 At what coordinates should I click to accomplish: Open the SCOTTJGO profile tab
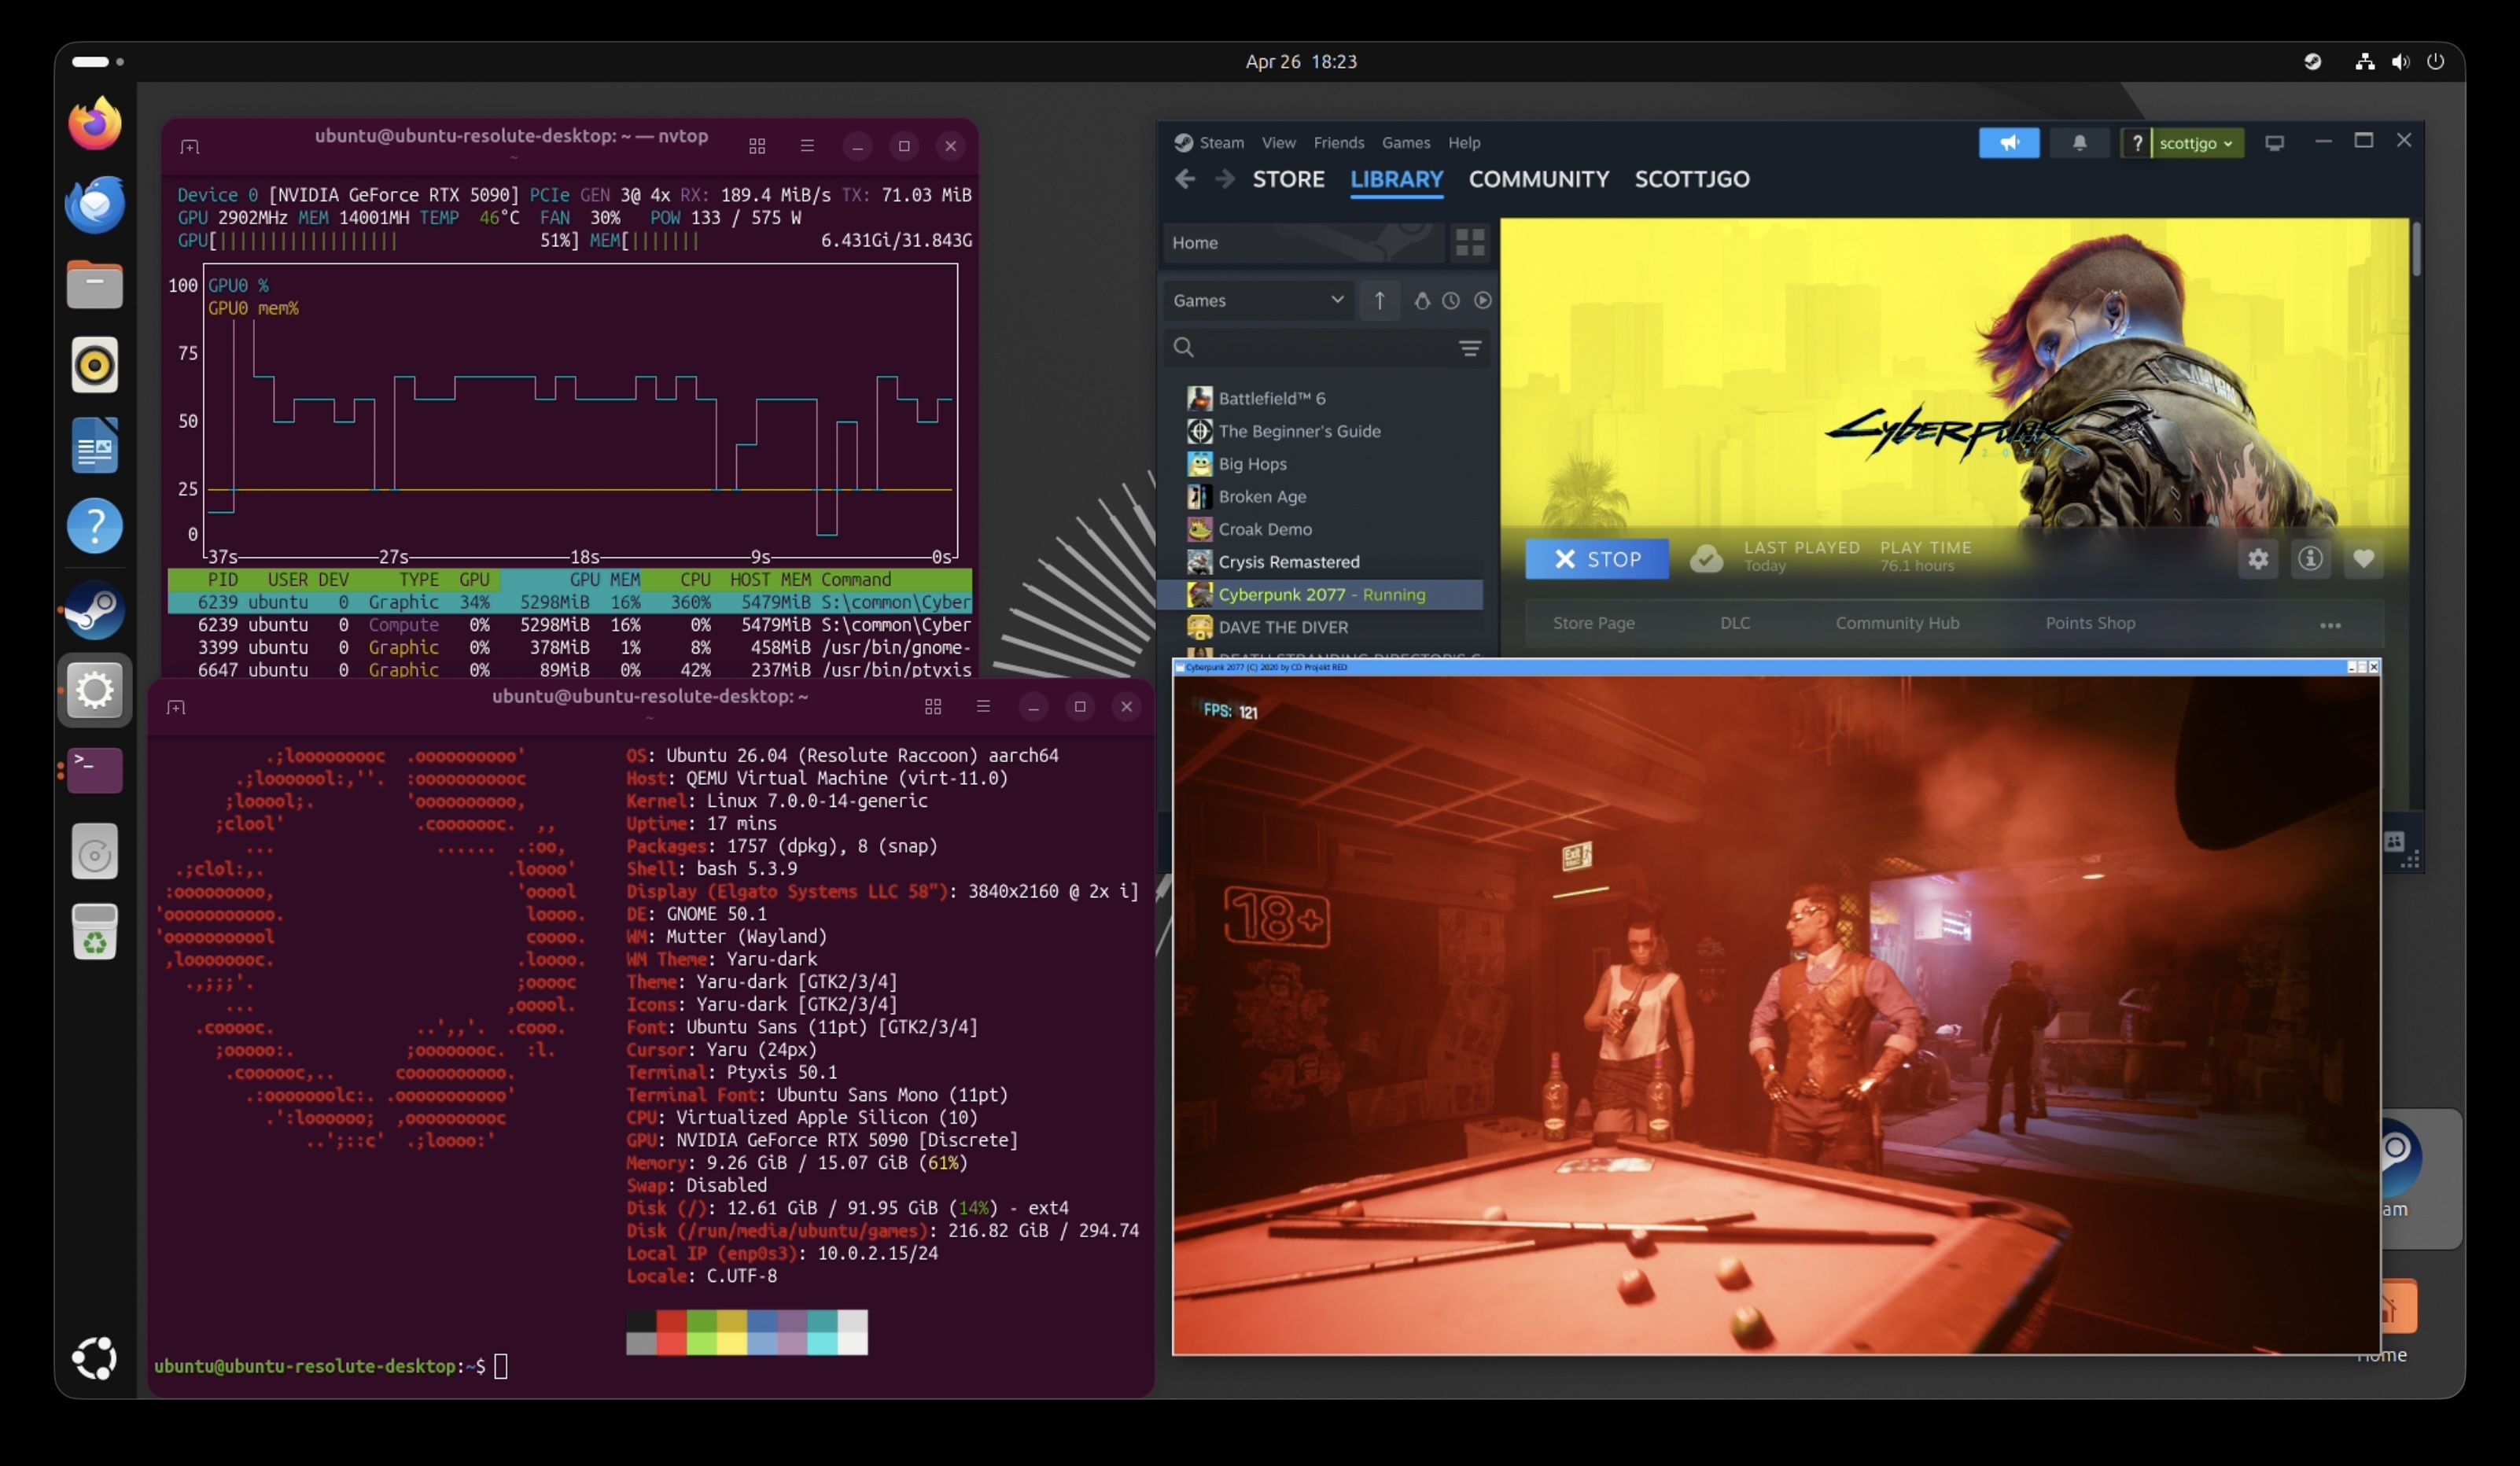(x=1692, y=179)
